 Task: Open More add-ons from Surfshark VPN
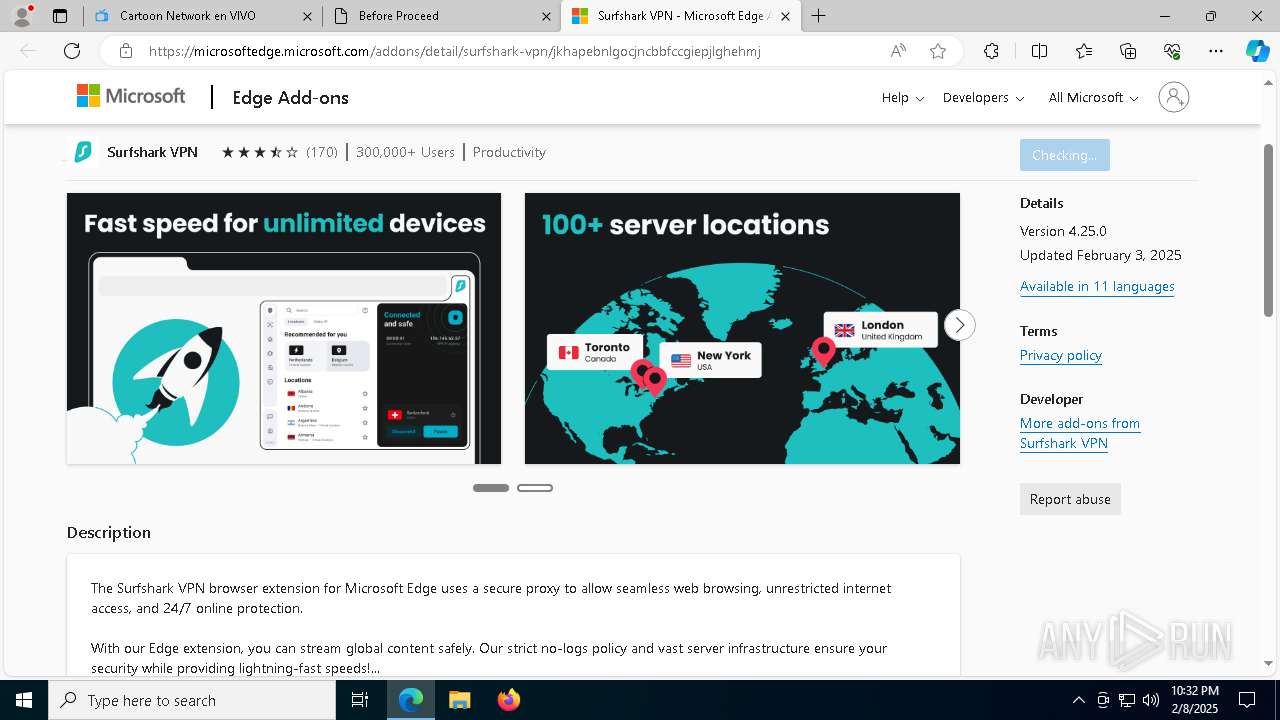[x=1080, y=433]
